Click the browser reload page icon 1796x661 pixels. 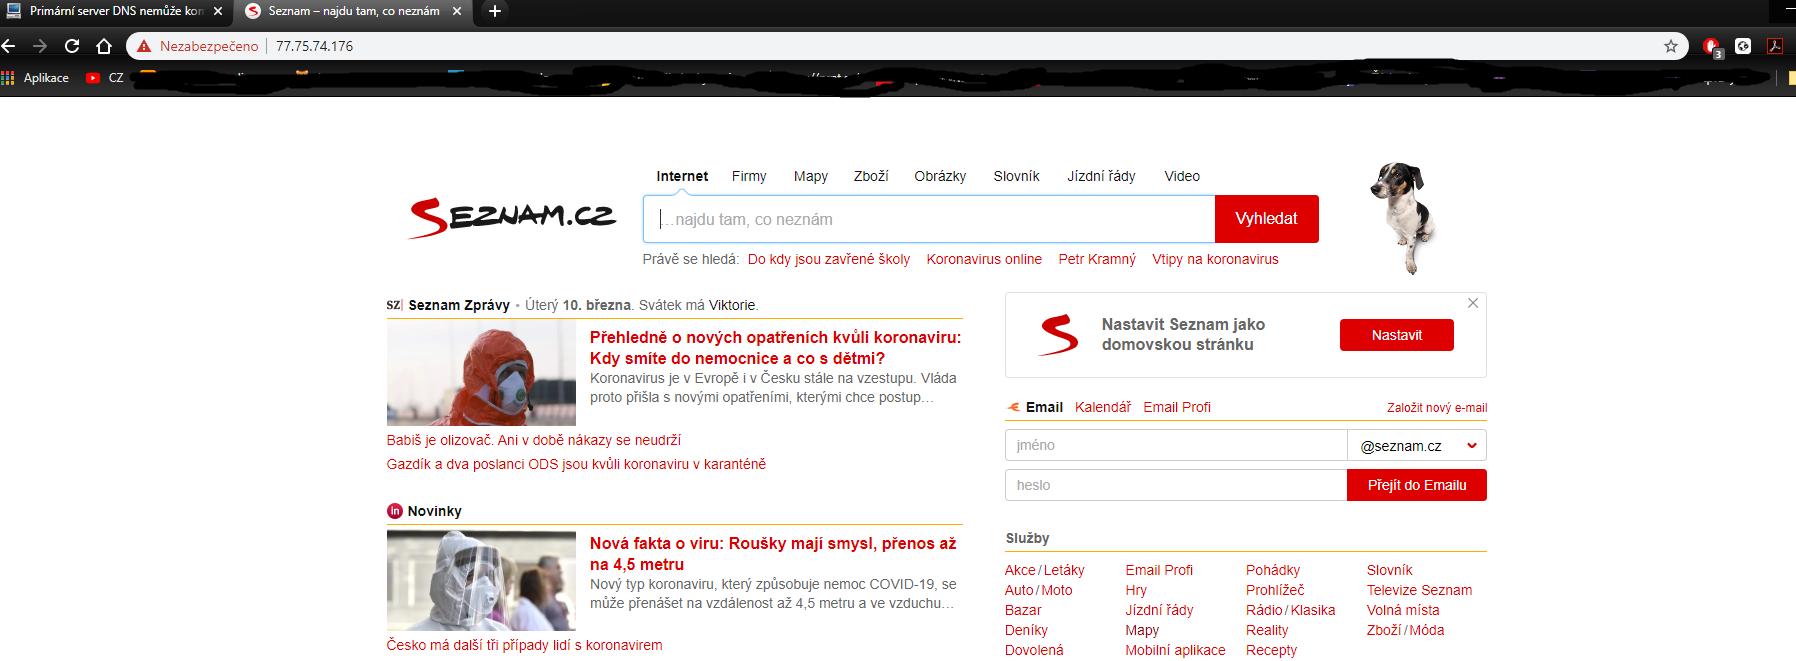pyautogui.click(x=72, y=46)
